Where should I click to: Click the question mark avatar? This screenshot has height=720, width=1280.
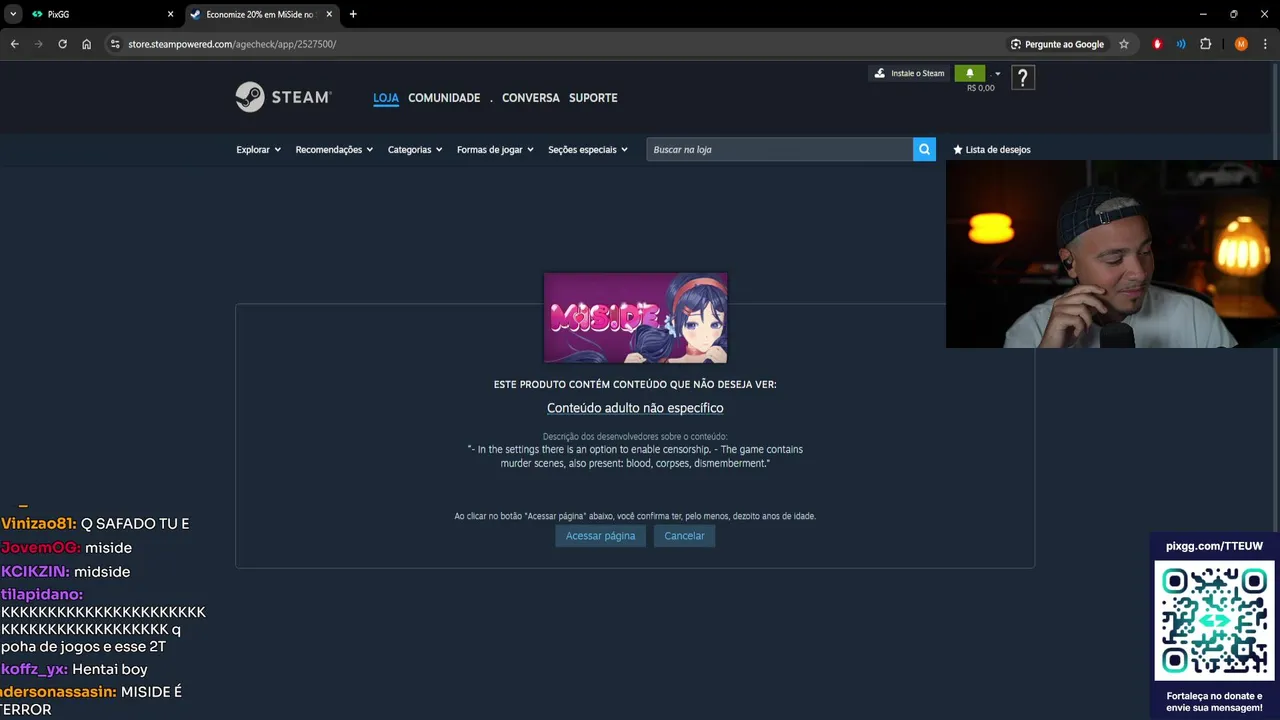(x=1022, y=77)
